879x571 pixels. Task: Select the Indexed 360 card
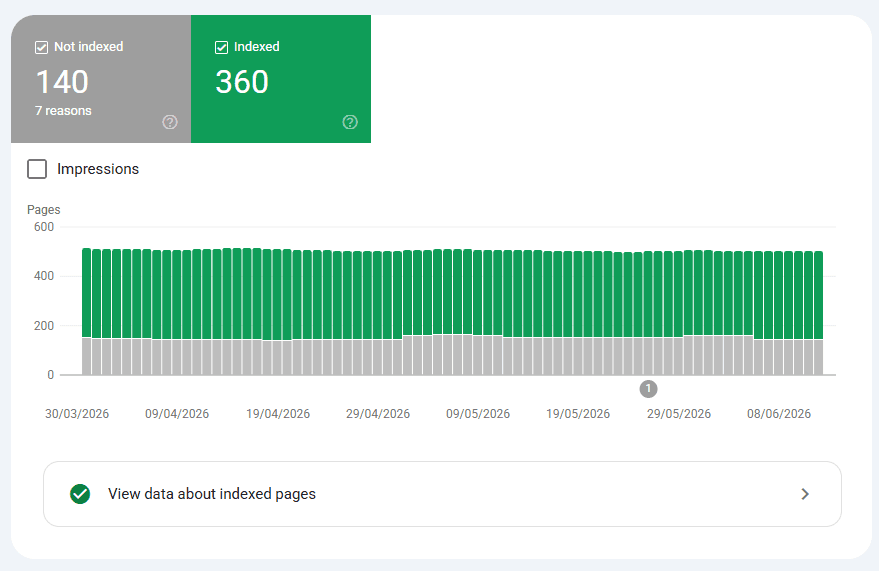pos(281,79)
